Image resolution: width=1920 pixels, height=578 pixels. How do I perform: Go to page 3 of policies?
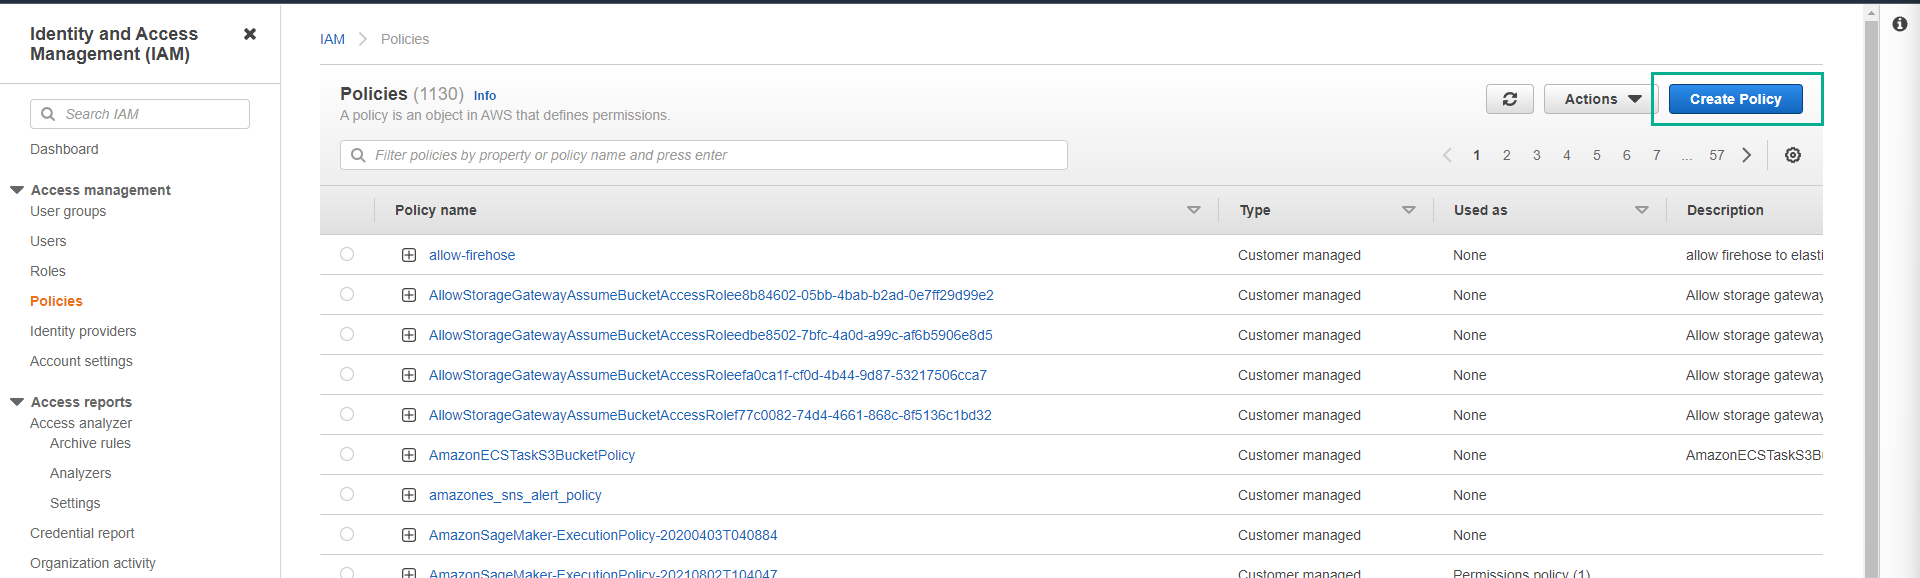click(1537, 155)
